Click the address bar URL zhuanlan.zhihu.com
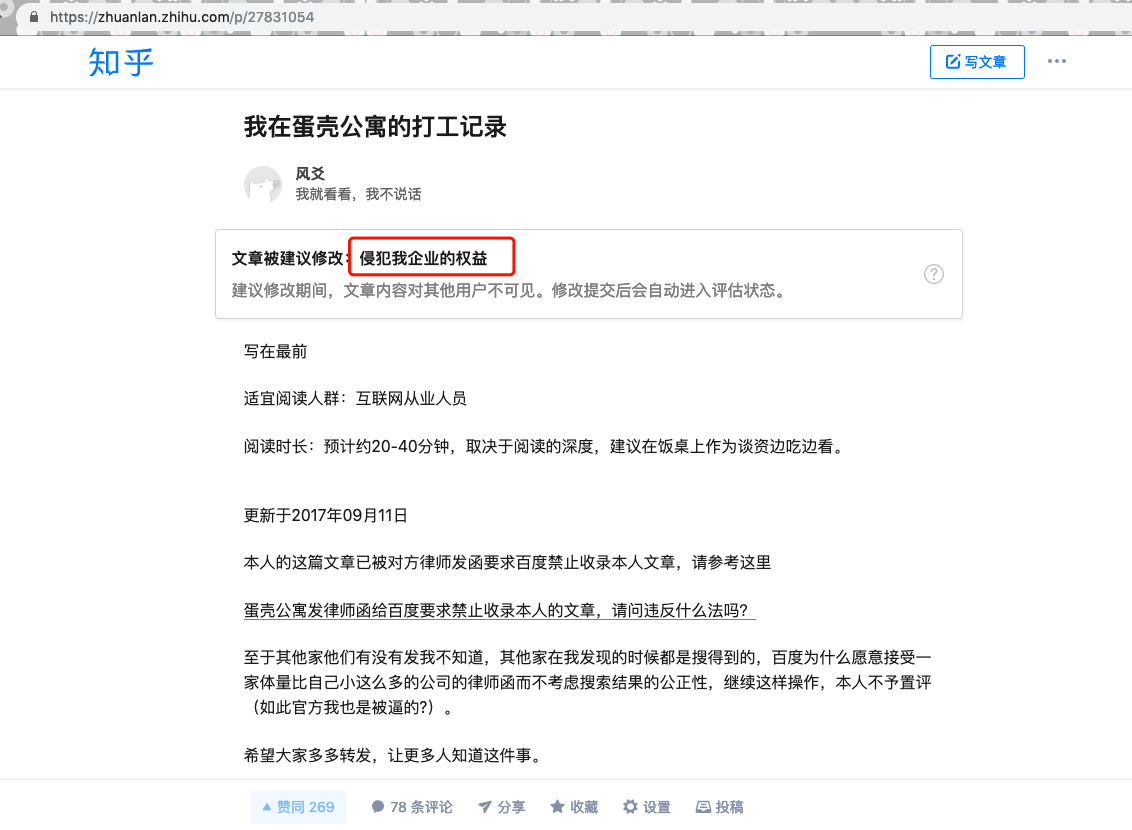 click(182, 17)
